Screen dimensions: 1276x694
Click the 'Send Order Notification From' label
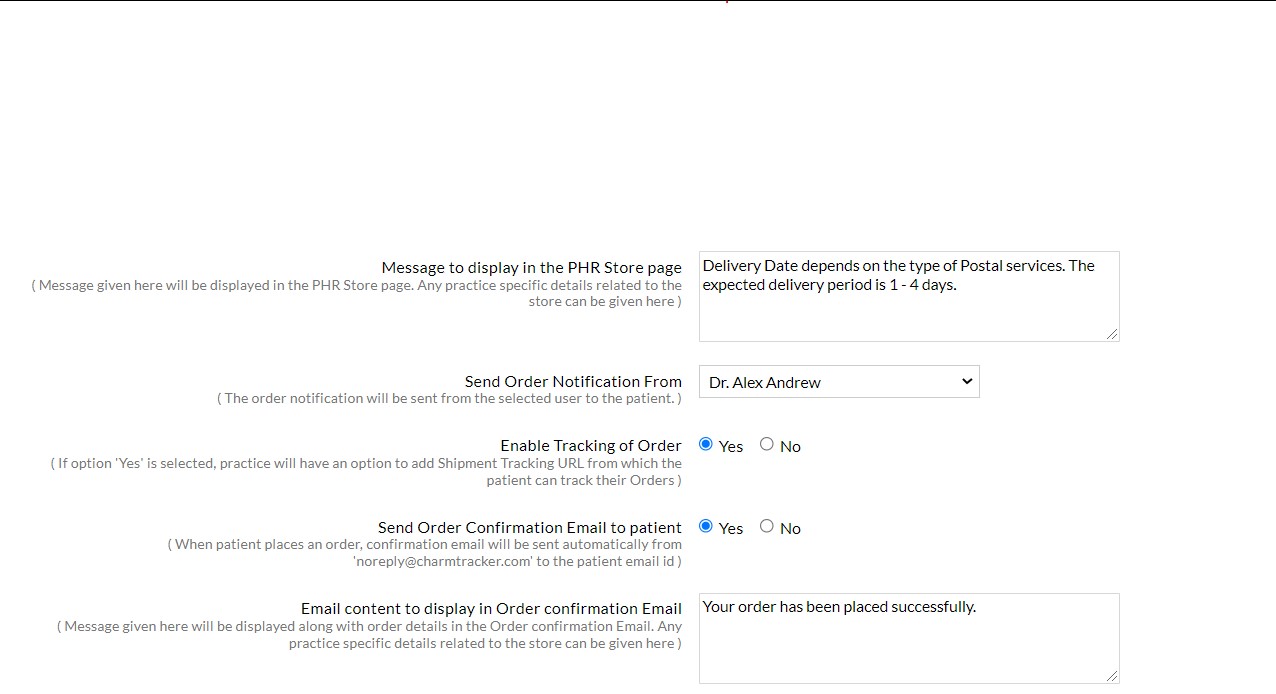coord(573,382)
